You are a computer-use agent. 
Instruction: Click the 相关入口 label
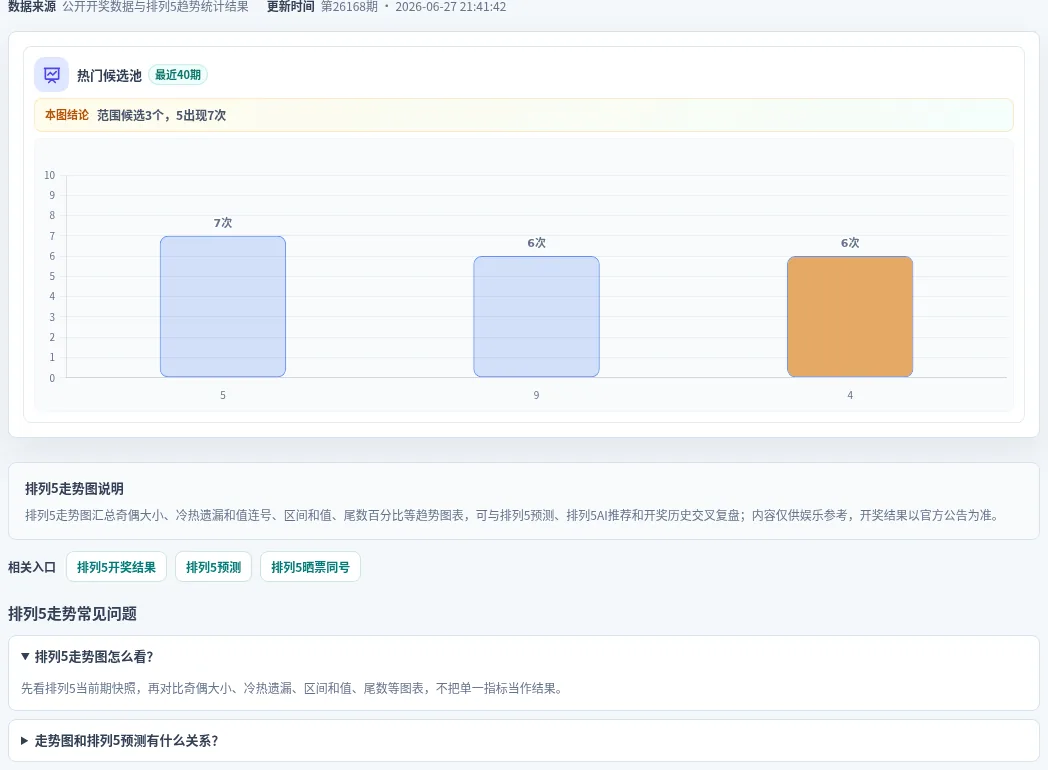(32, 567)
